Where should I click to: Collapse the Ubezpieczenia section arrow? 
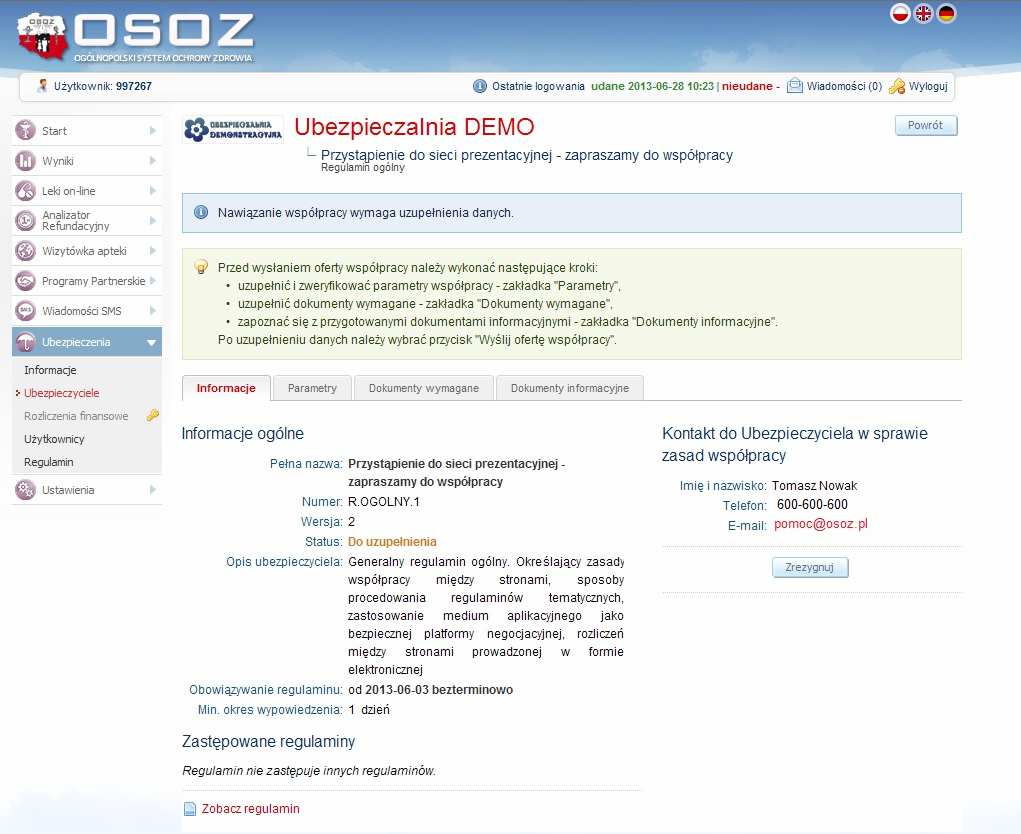[152, 342]
